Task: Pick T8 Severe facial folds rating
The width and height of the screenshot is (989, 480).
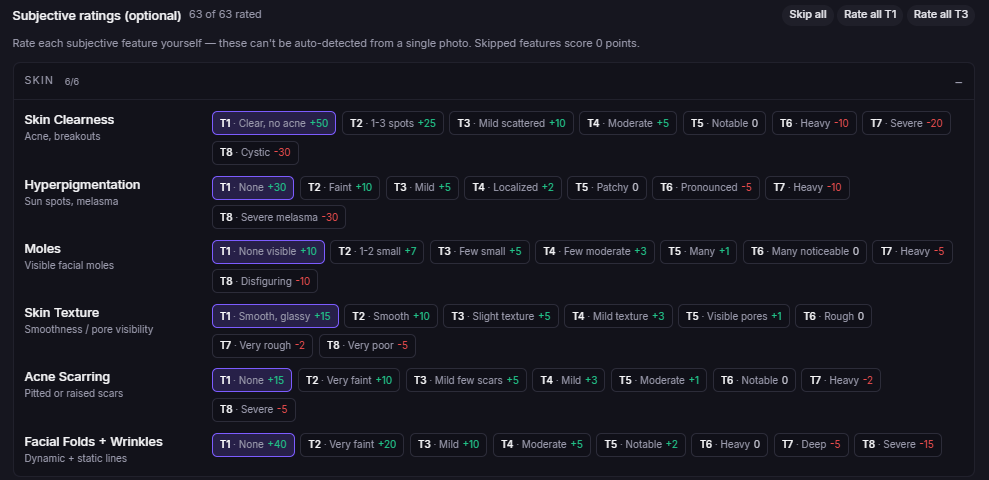Action: coord(898,445)
